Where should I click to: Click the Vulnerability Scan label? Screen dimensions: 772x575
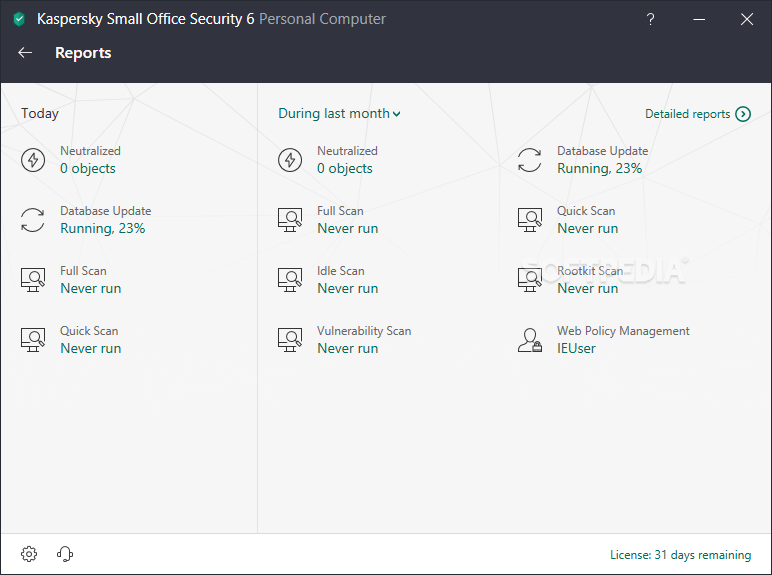point(364,331)
